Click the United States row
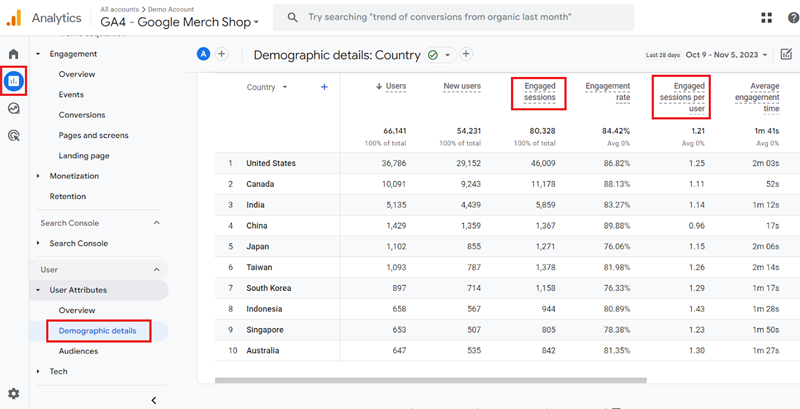The width and height of the screenshot is (800, 409). tap(507, 163)
